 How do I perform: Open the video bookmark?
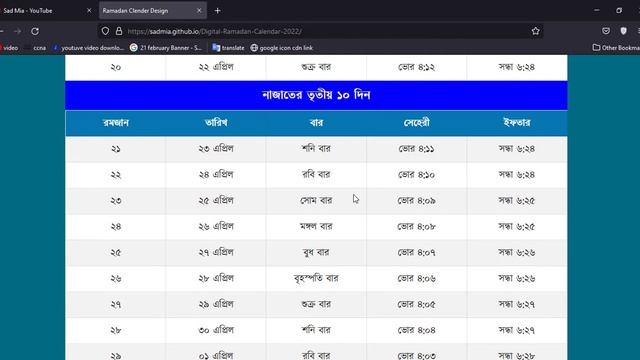coord(10,48)
